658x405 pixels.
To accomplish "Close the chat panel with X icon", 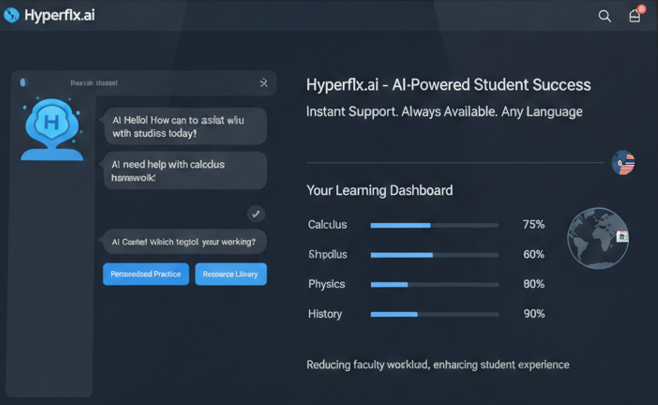I will [x=264, y=83].
